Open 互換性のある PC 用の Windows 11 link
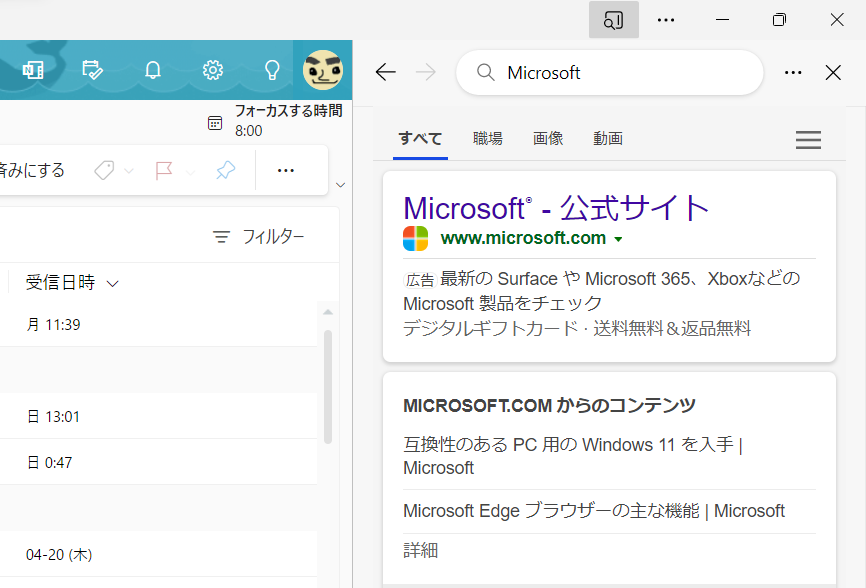 coord(573,456)
